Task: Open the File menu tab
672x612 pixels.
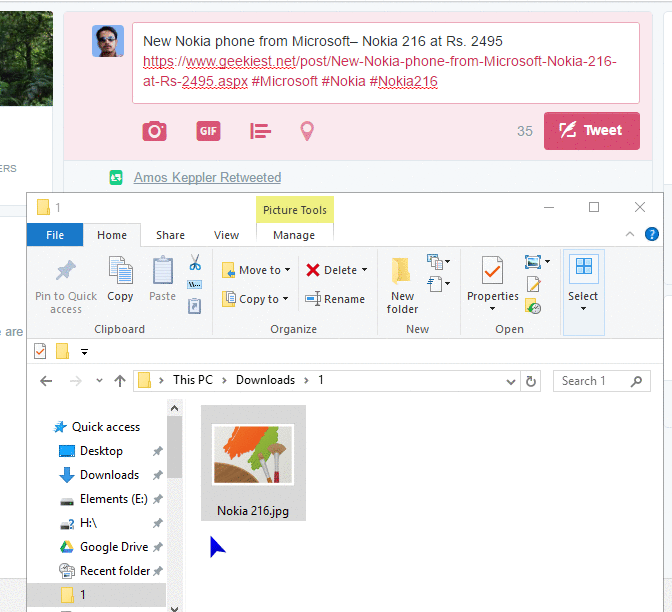Action: point(55,235)
